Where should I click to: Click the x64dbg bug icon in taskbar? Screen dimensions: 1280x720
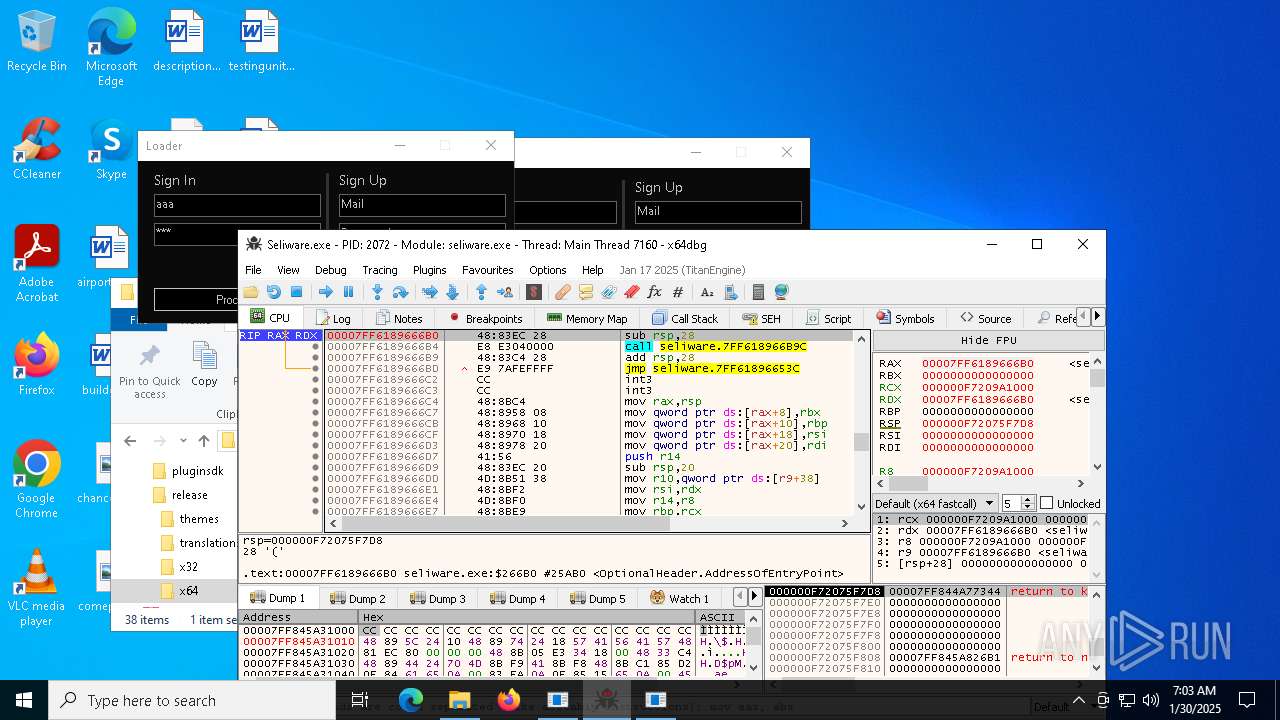click(x=606, y=700)
